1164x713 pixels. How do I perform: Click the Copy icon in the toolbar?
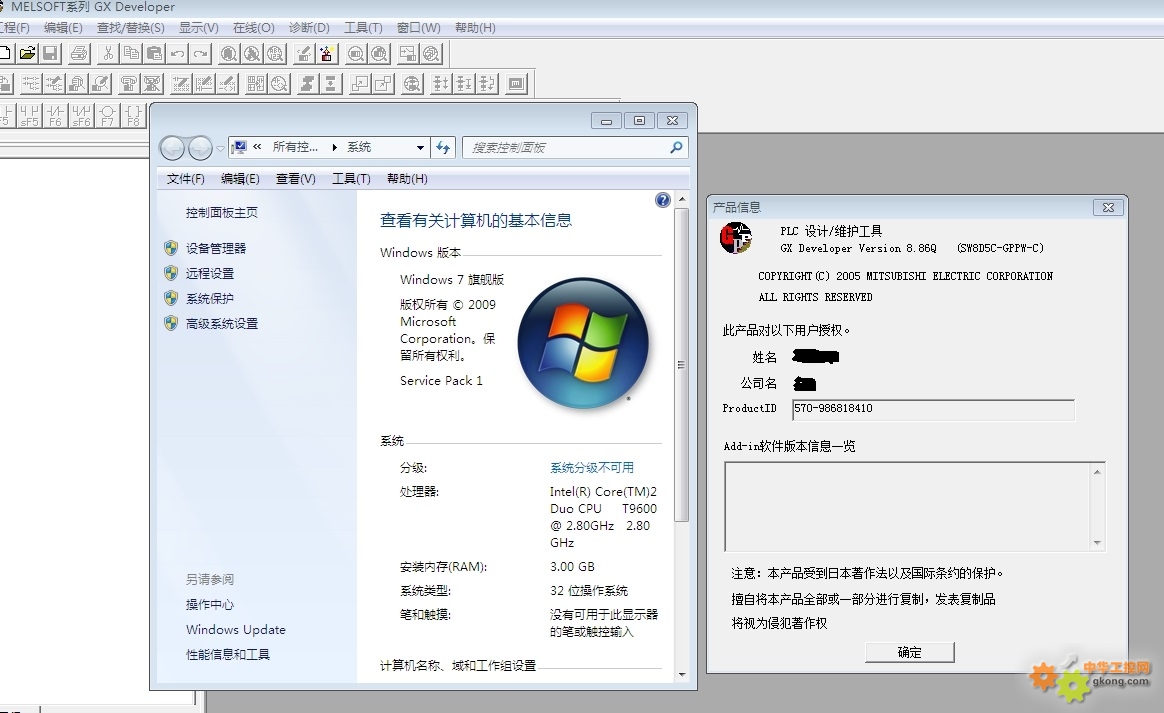(x=131, y=53)
